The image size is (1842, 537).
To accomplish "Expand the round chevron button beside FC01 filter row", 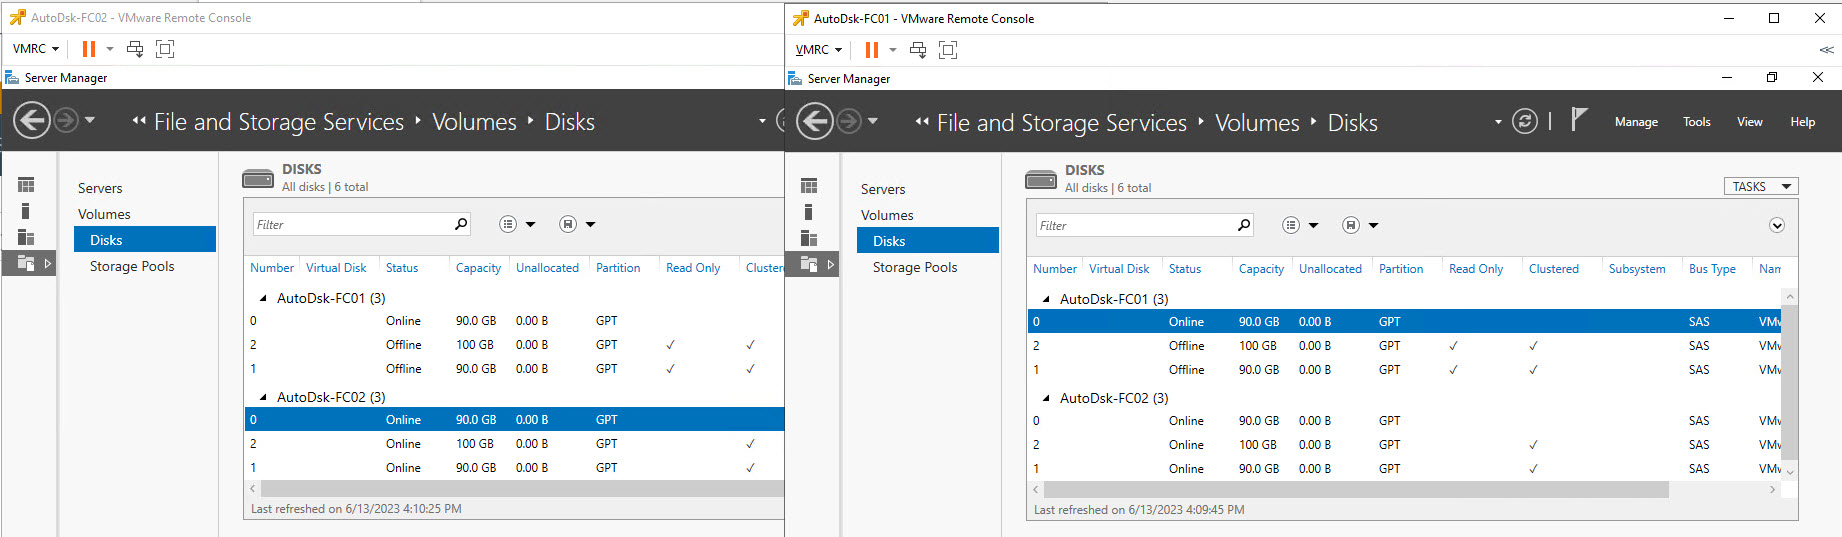I will (1777, 226).
